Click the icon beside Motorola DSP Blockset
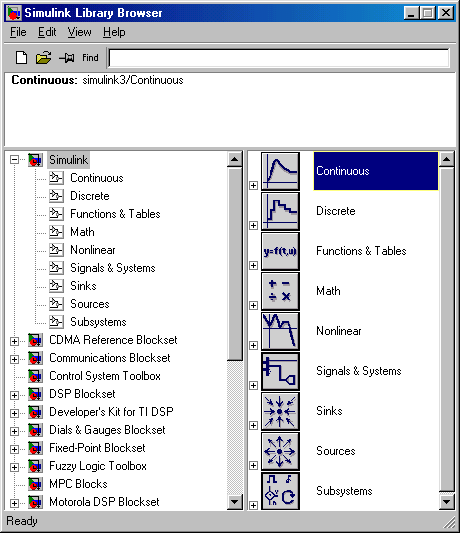The image size is (460, 533). coord(35,502)
